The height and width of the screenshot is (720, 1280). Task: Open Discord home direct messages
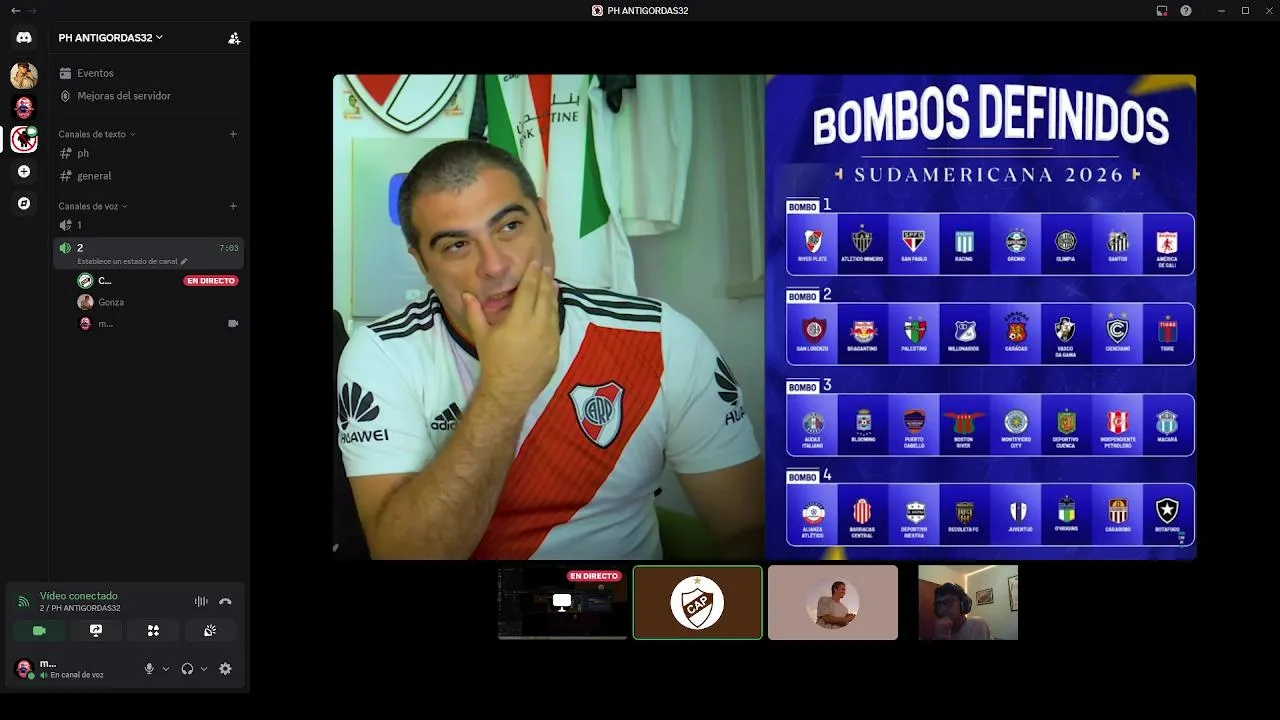click(24, 38)
